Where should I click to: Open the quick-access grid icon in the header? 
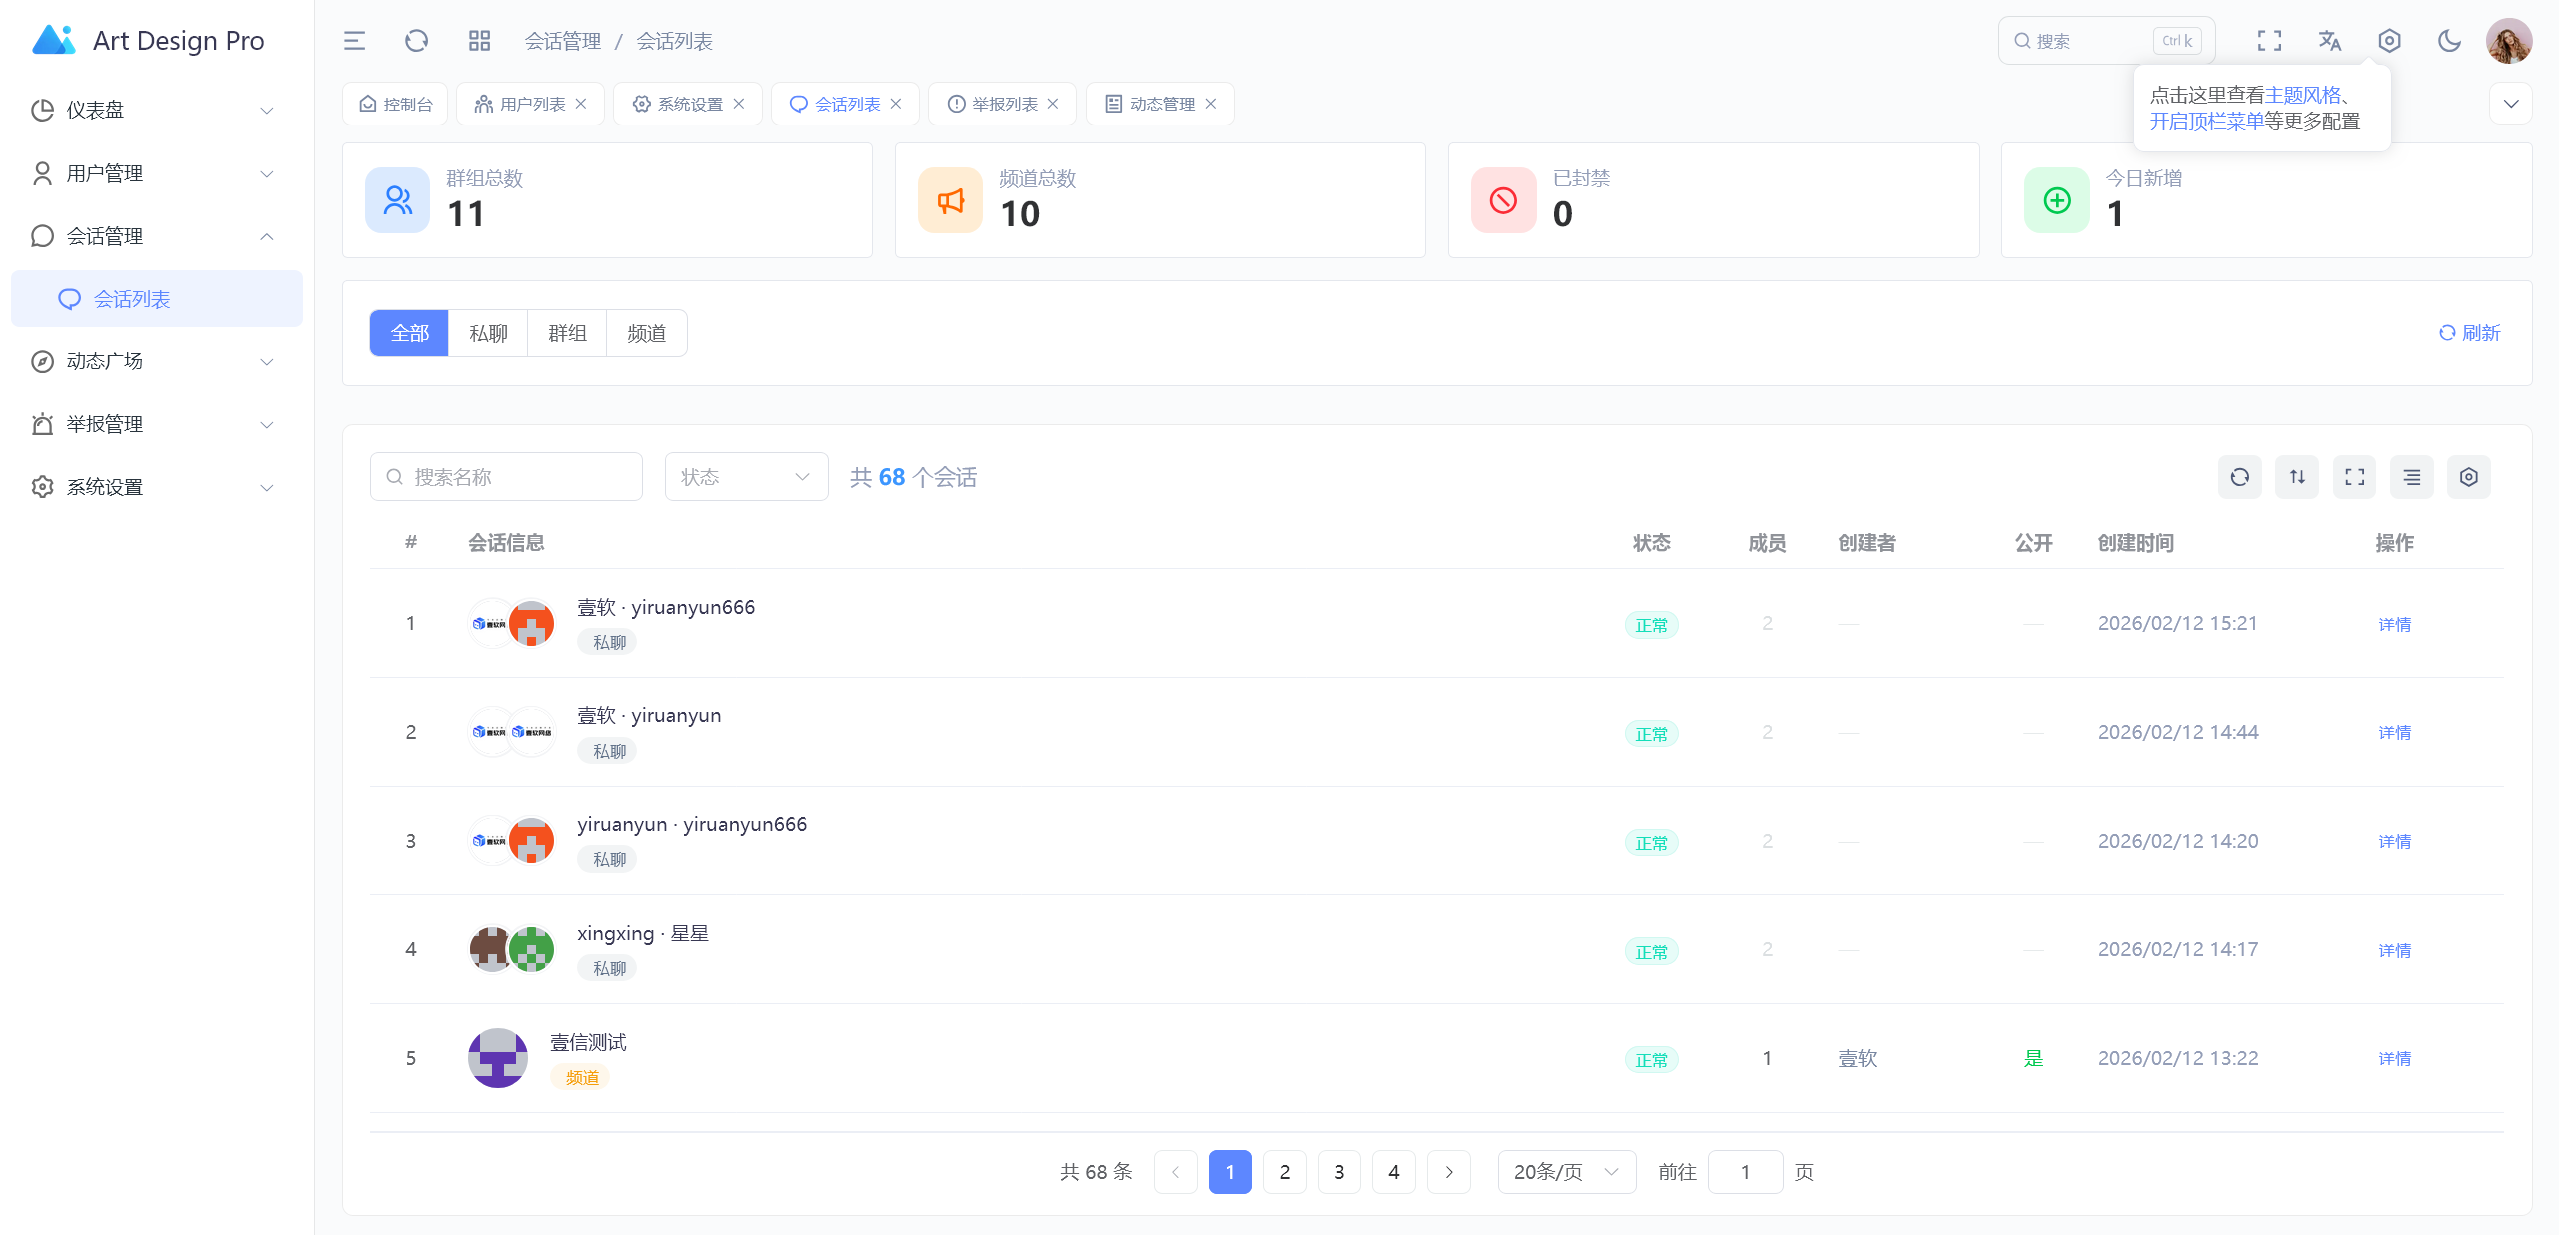click(x=479, y=41)
